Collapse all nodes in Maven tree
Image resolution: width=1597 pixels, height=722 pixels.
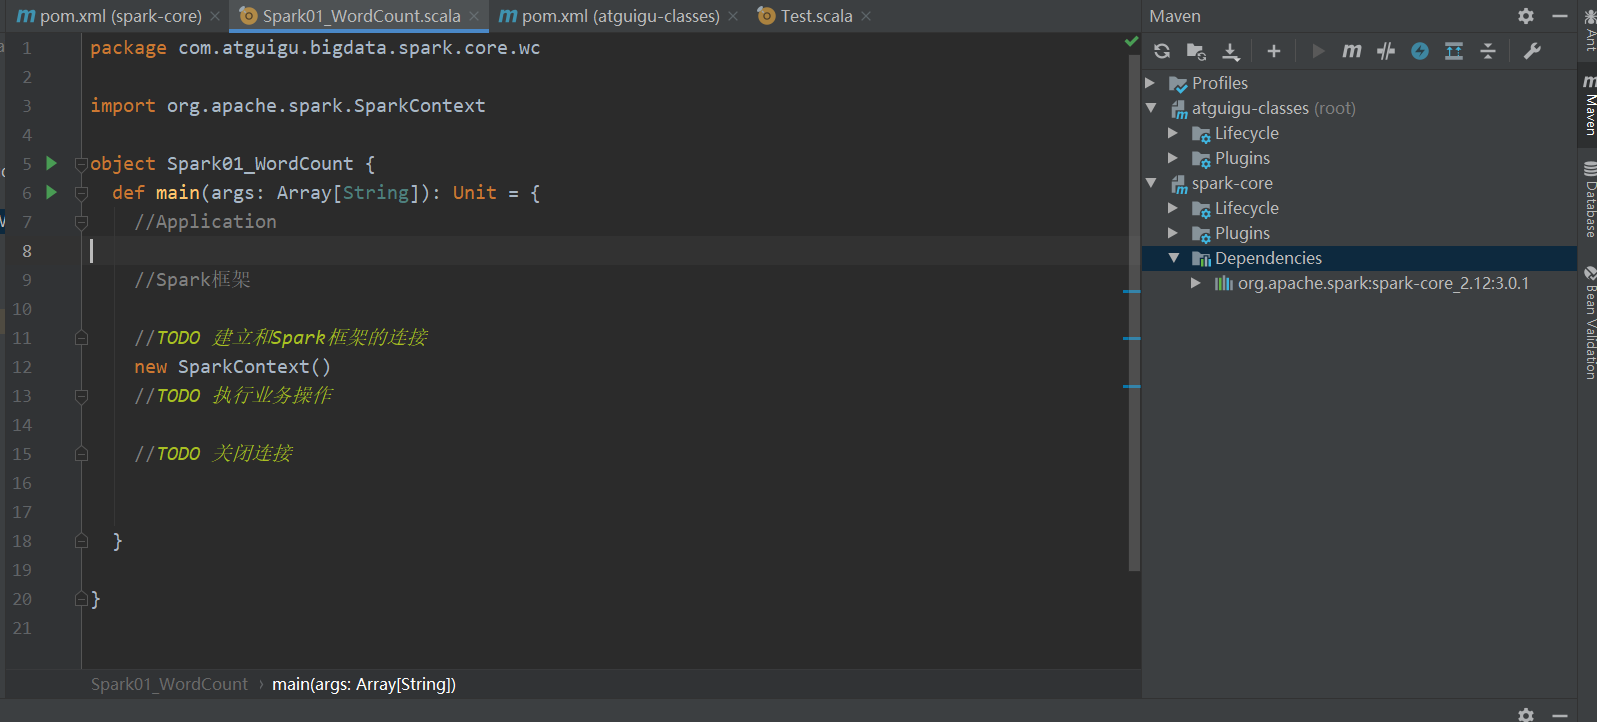1488,51
